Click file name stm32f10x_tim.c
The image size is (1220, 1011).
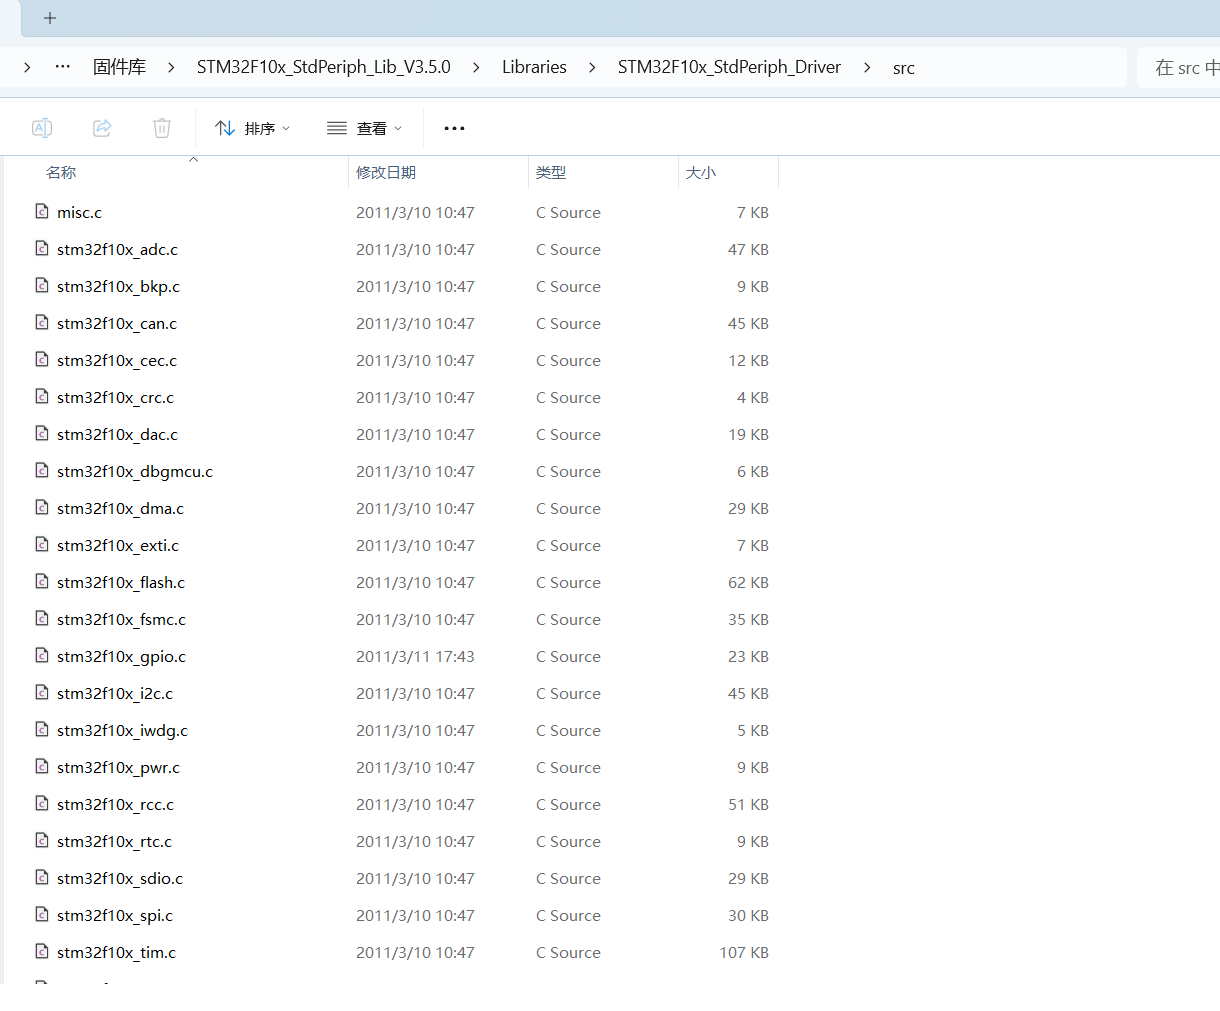116,953
